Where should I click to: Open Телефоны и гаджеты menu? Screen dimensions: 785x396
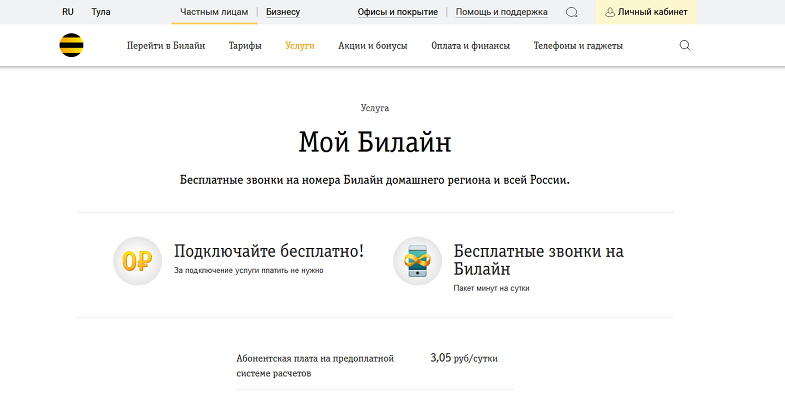point(578,46)
